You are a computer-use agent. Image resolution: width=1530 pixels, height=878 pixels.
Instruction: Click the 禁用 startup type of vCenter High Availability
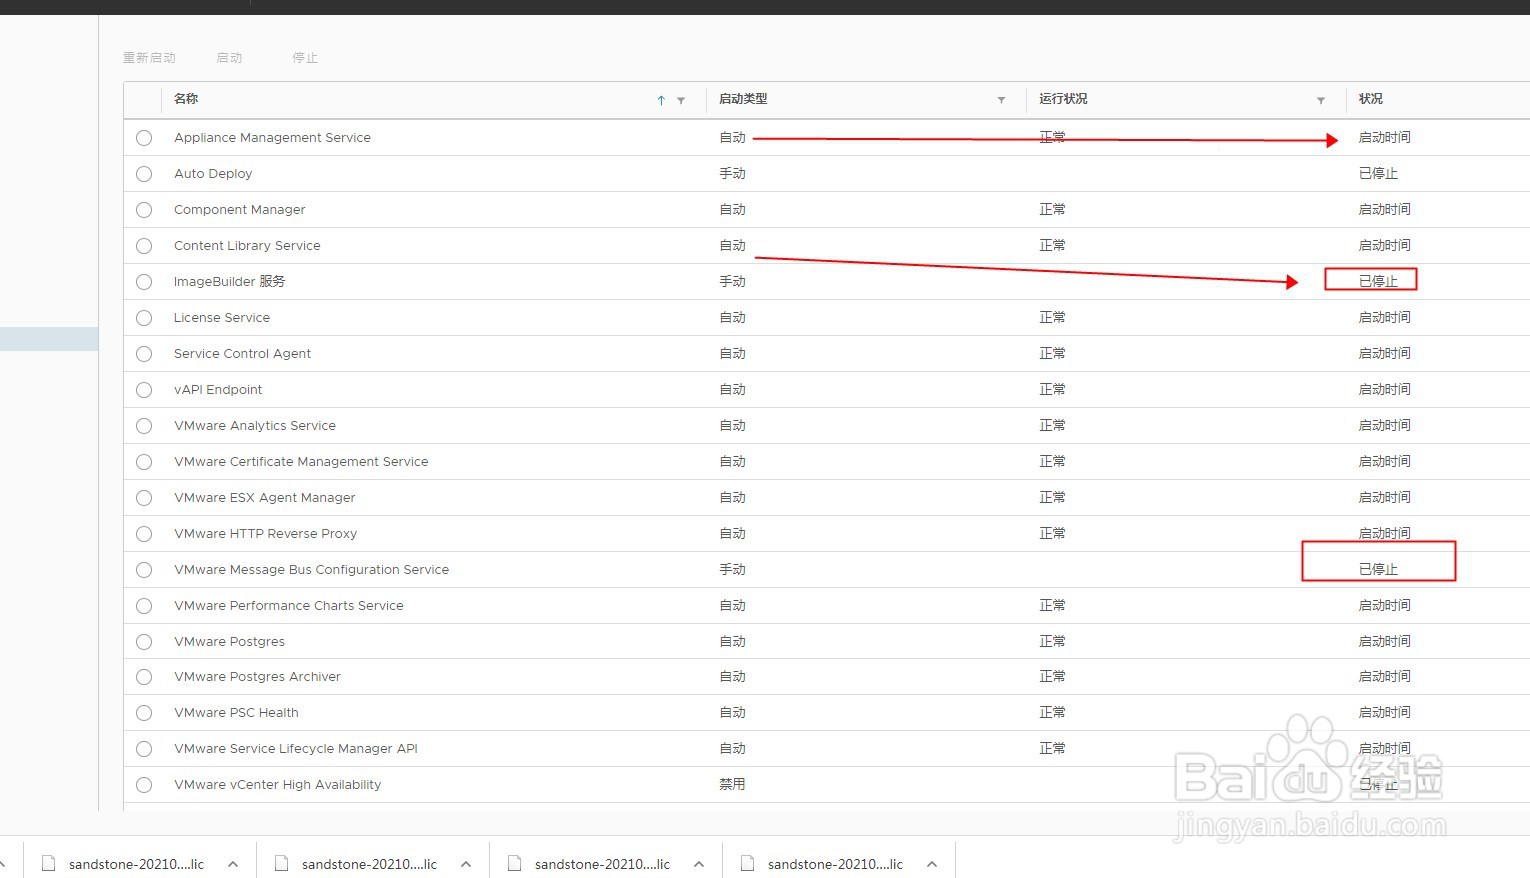(733, 785)
